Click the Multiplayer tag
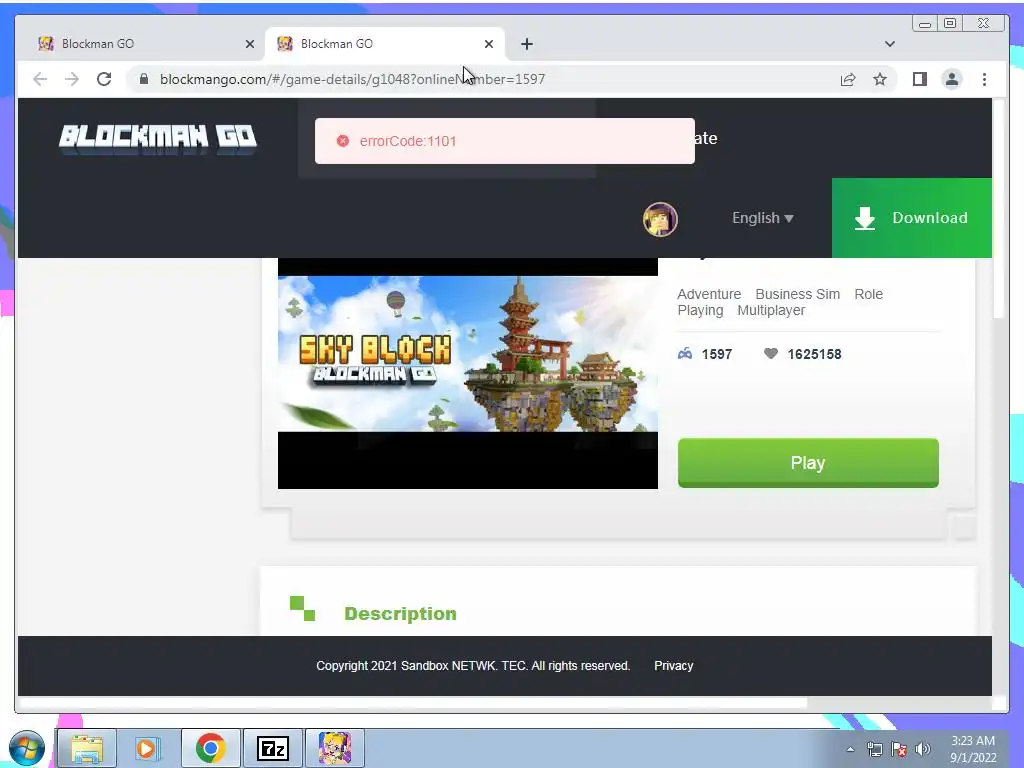This screenshot has width=1024, height=768. (771, 310)
